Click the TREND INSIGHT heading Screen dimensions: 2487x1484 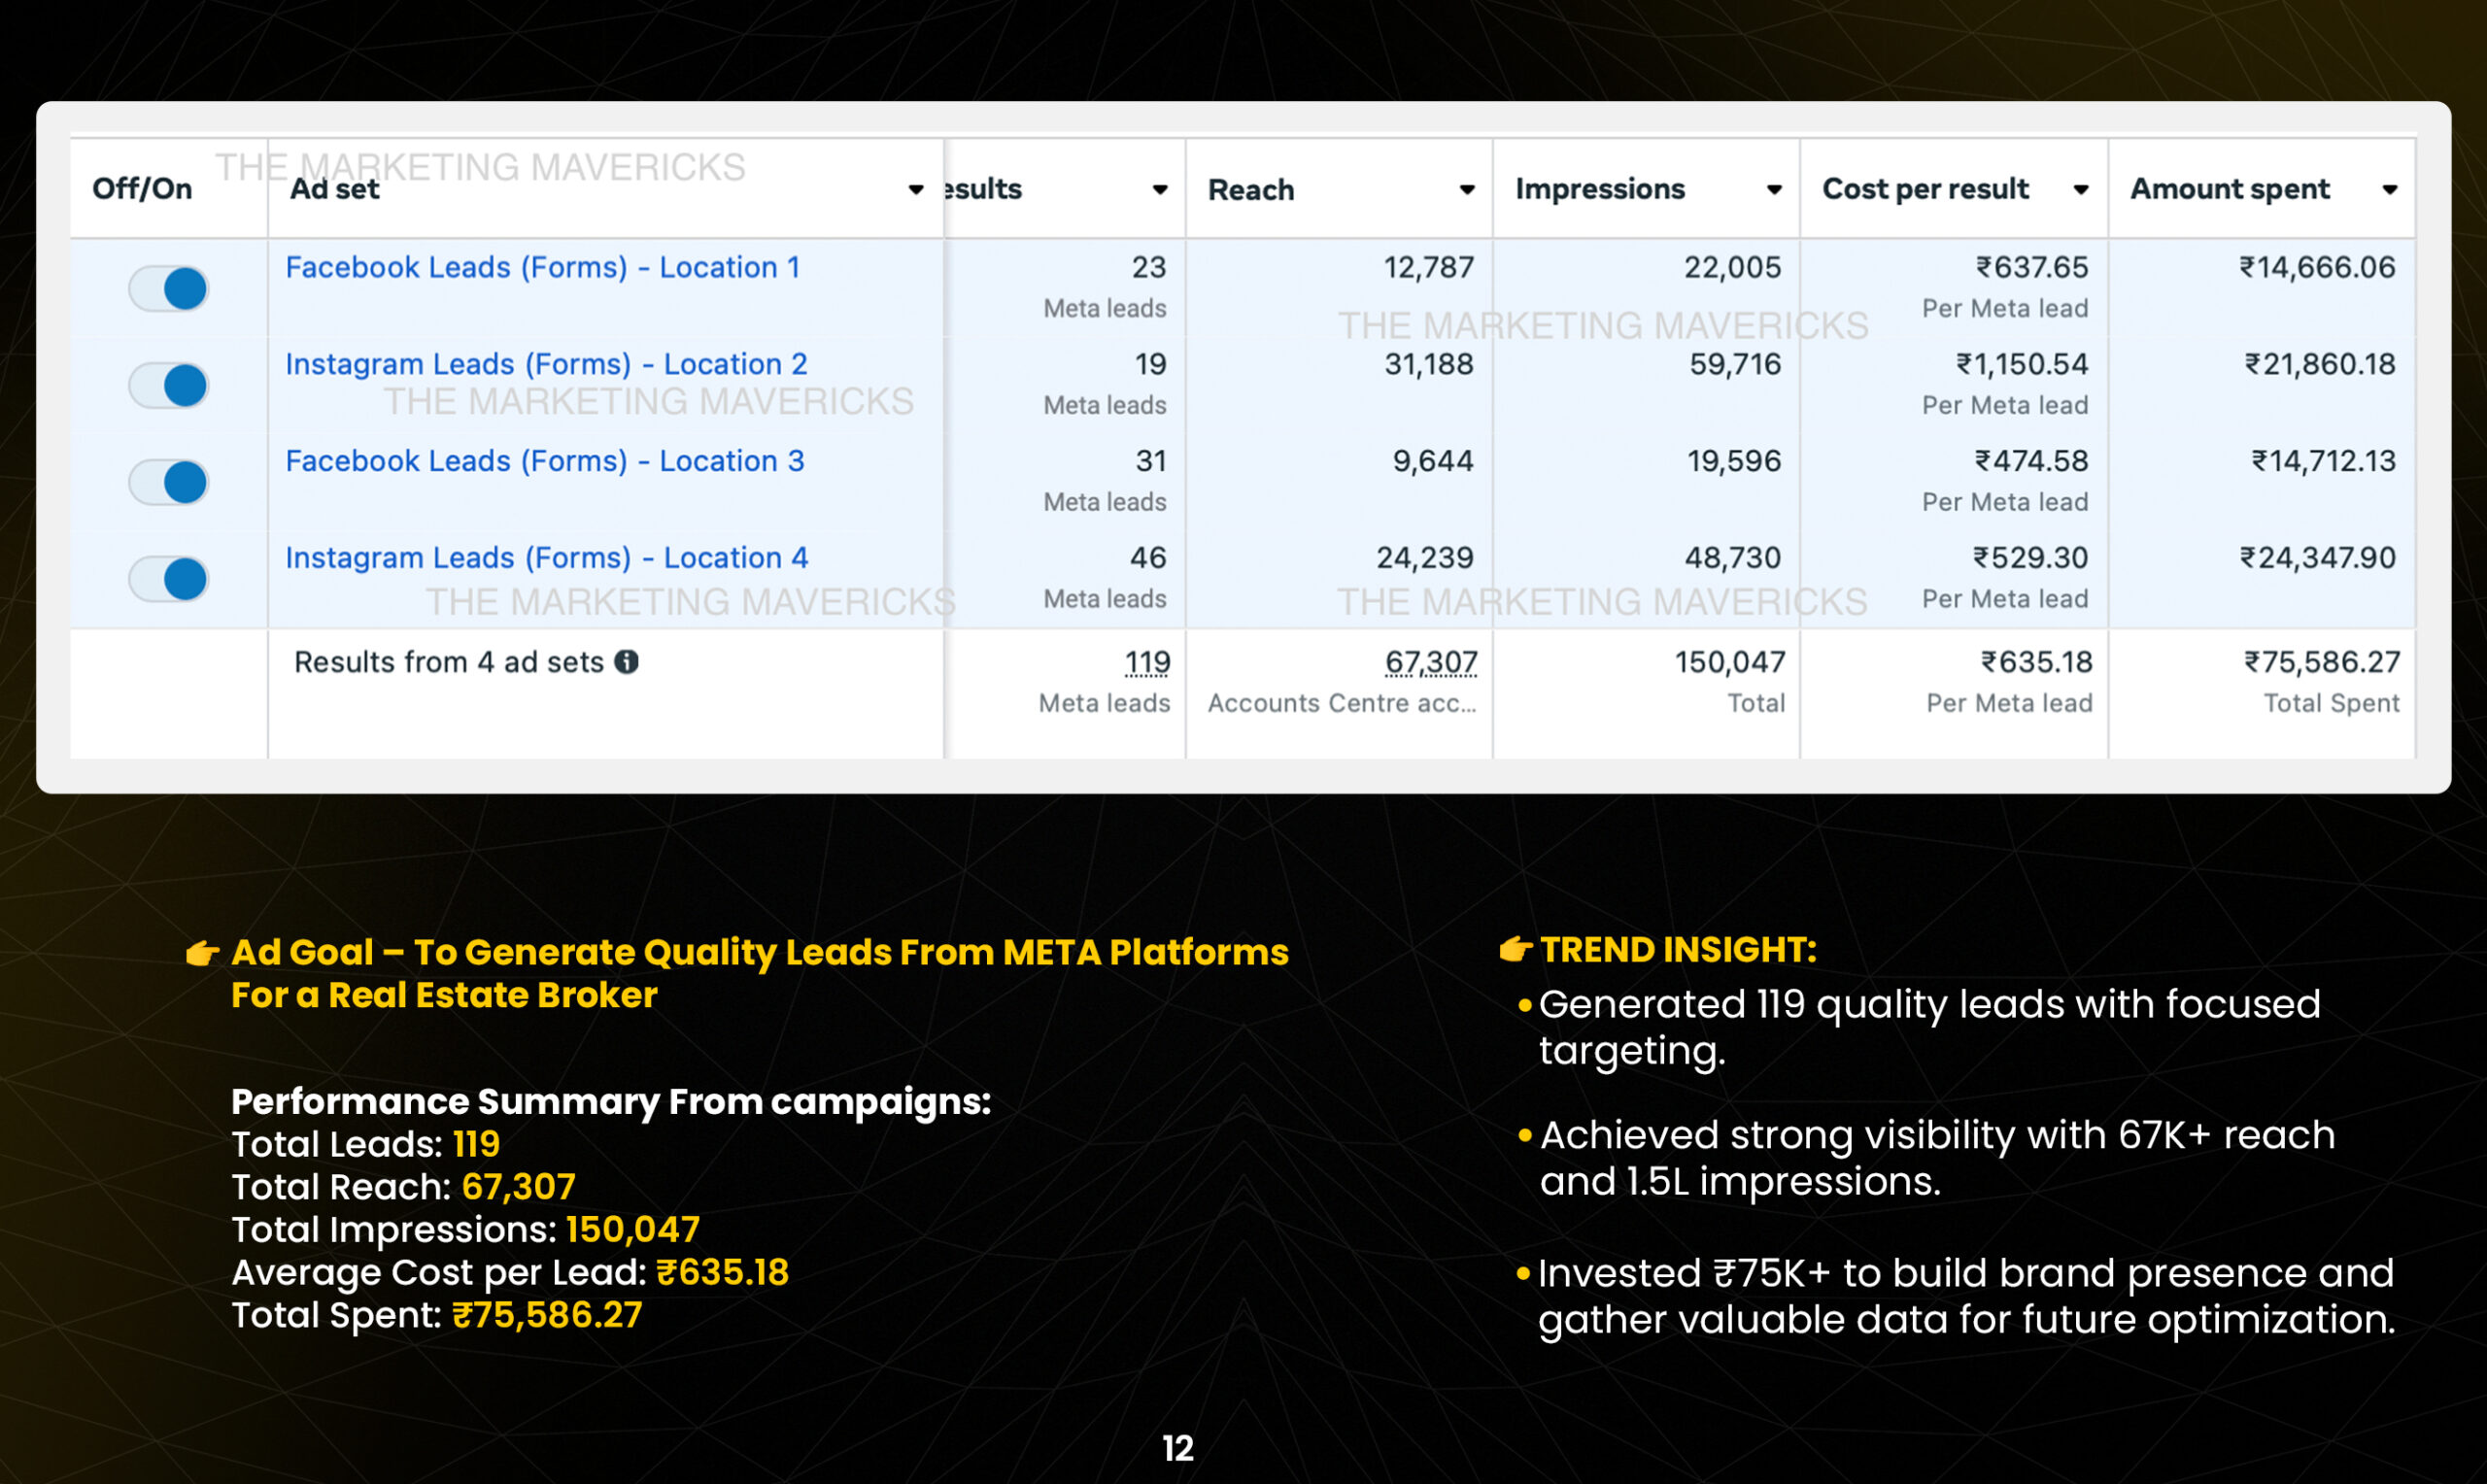(x=1678, y=950)
